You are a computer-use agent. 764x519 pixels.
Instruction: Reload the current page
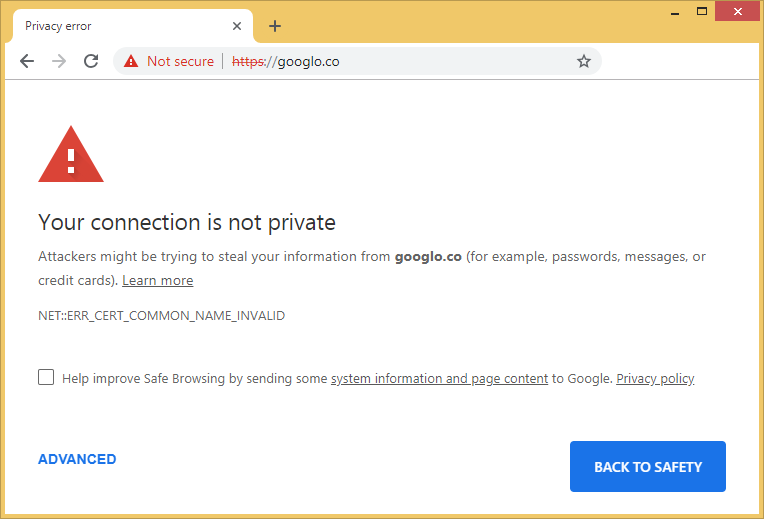[91, 61]
